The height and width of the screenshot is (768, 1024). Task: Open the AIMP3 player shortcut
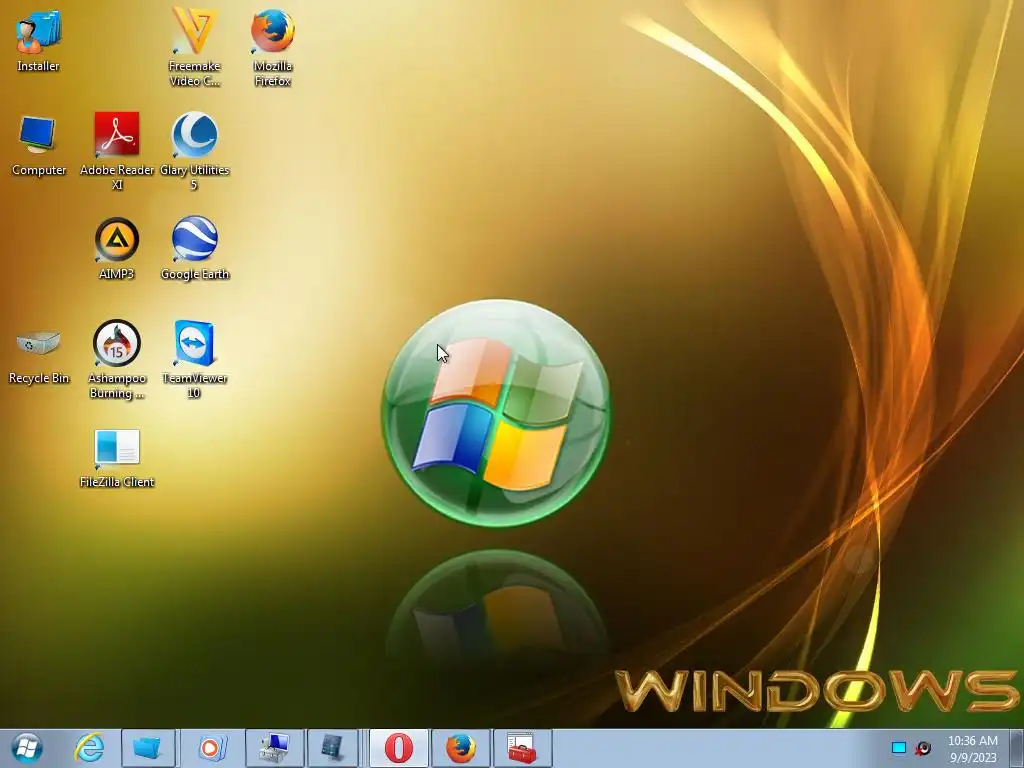(117, 248)
